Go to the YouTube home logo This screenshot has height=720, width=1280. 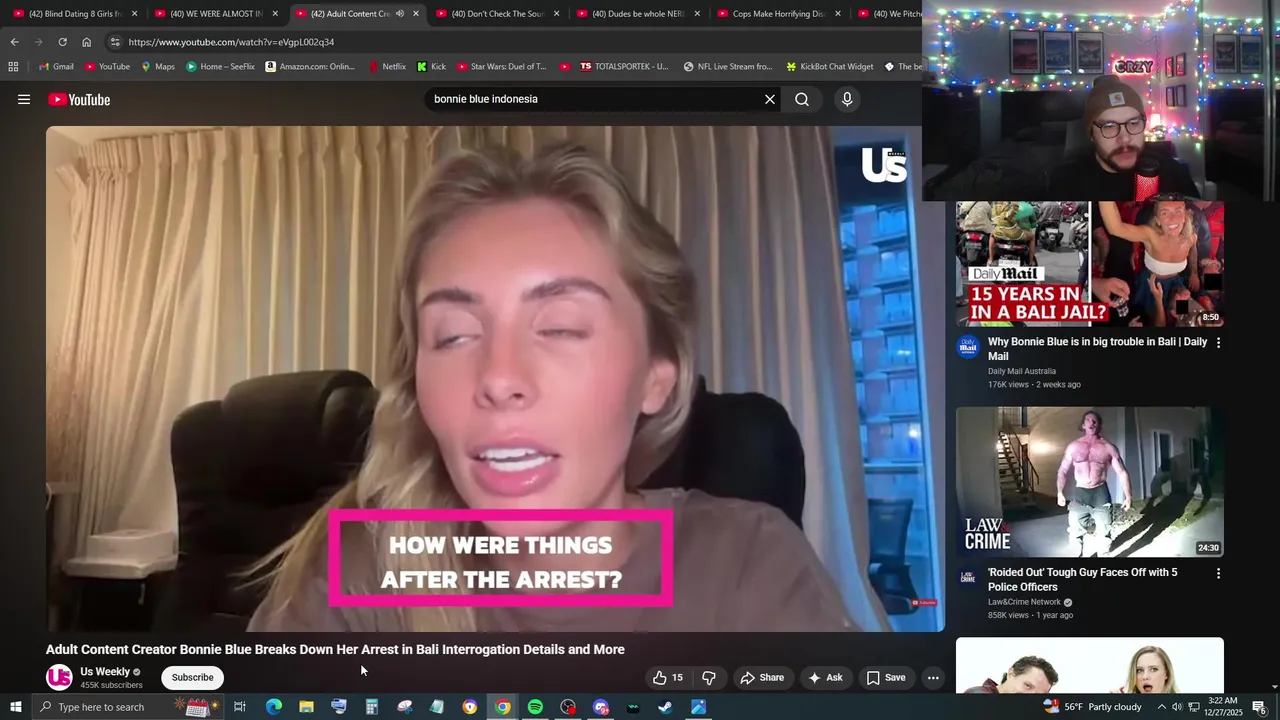click(79, 99)
